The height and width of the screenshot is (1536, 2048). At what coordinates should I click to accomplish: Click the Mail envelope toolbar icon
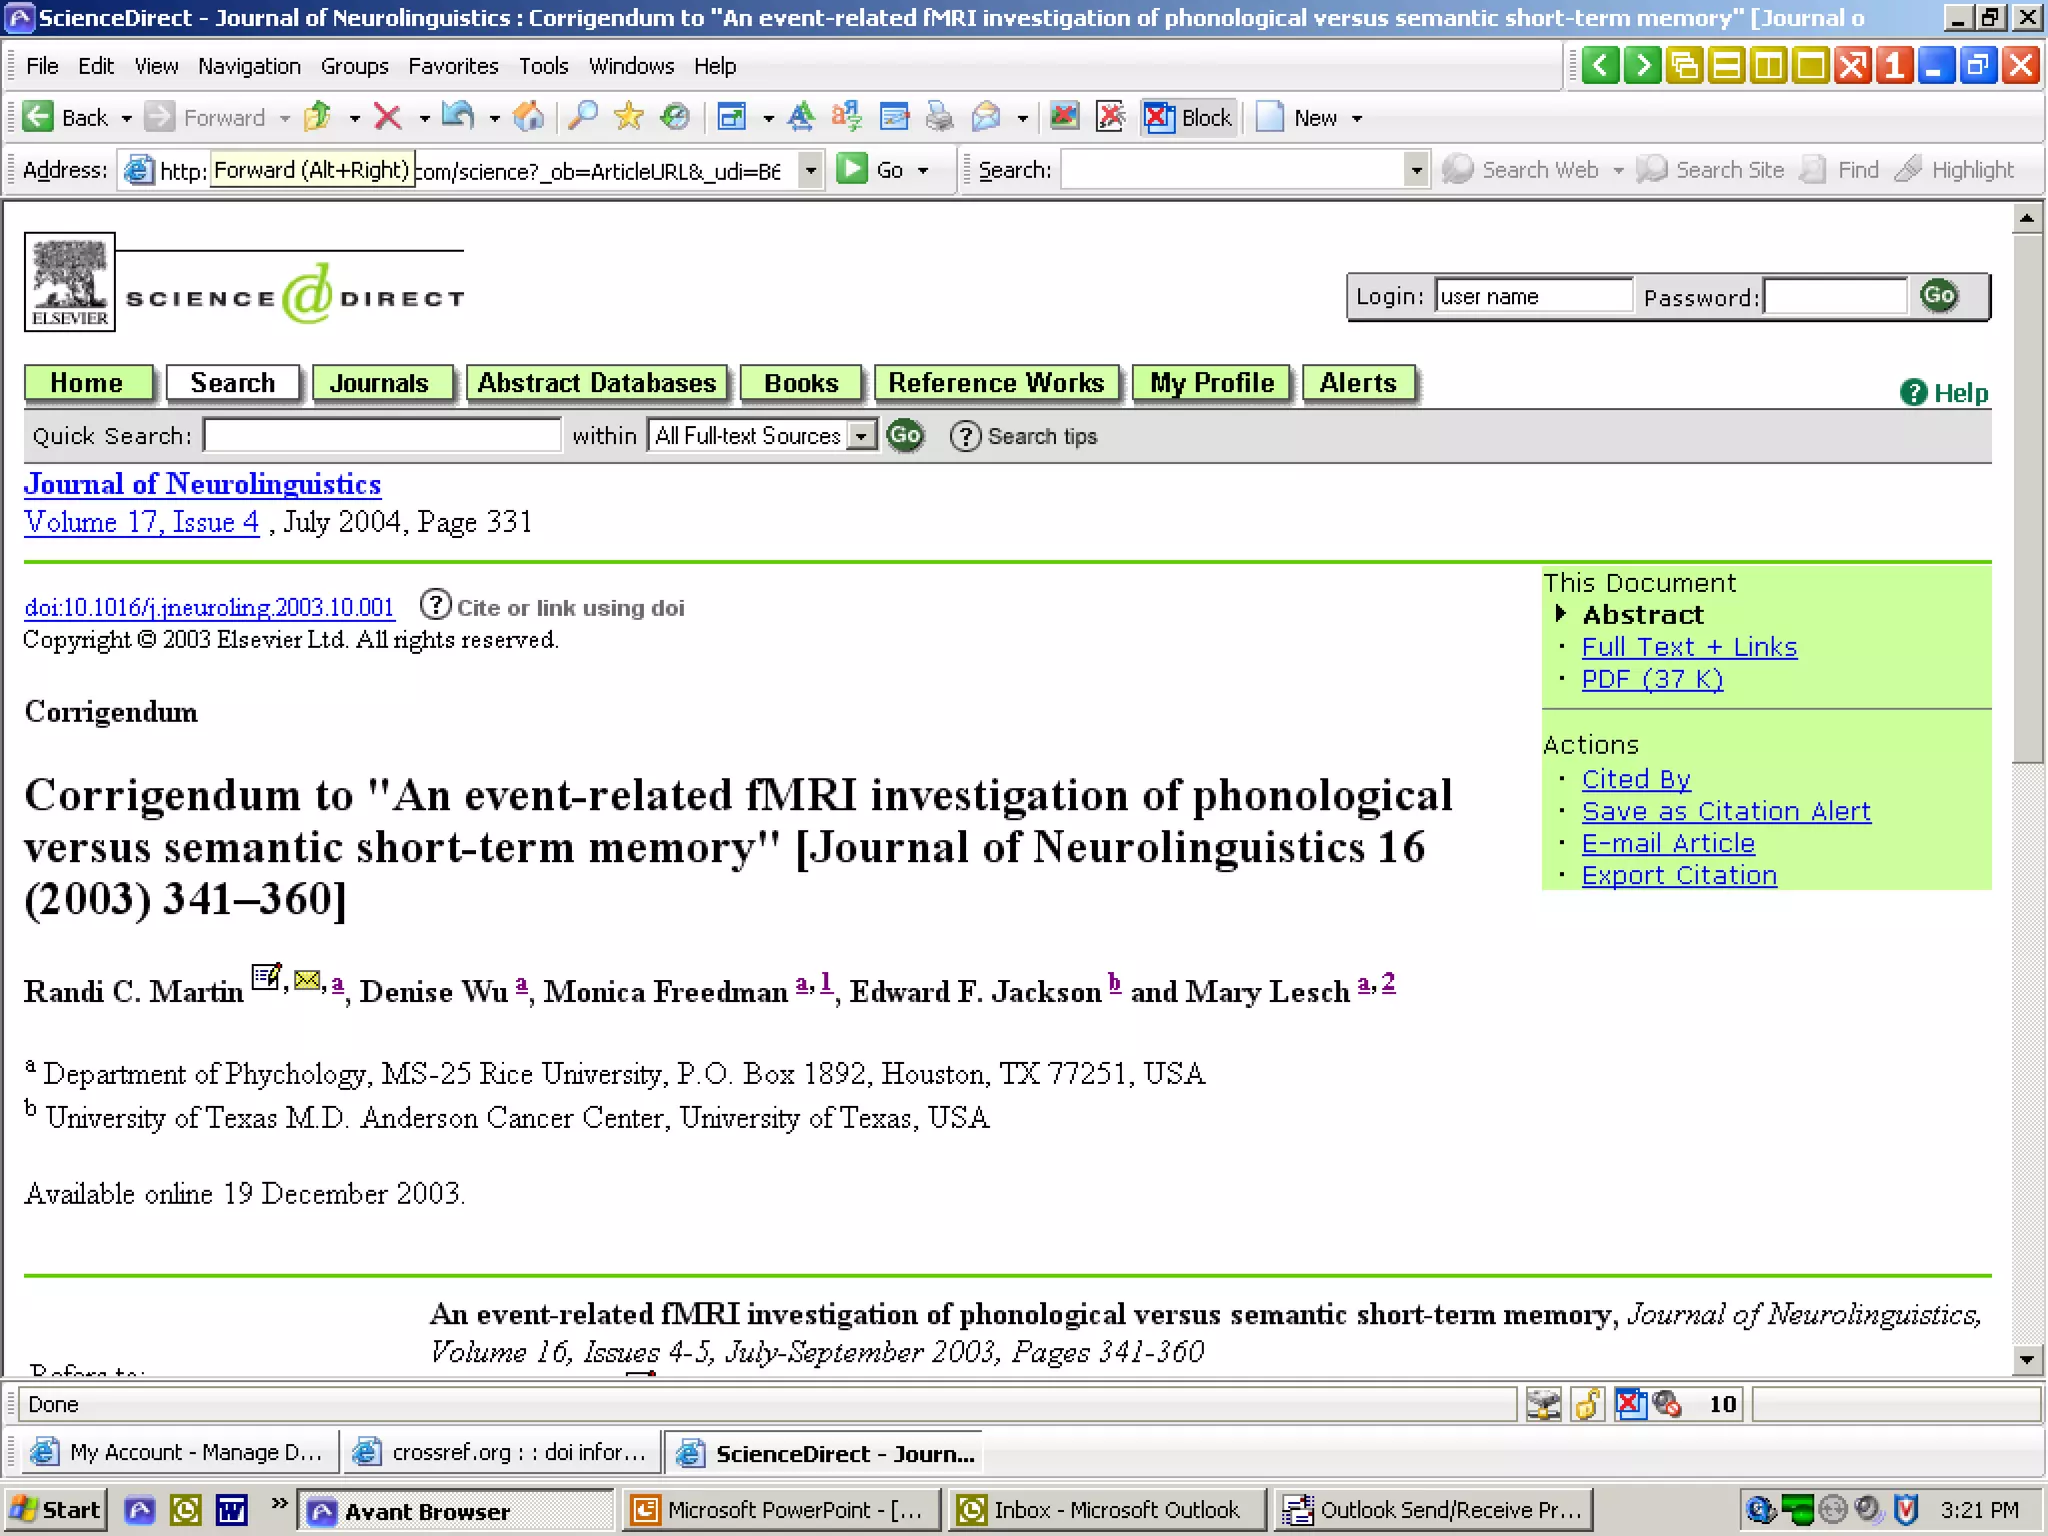coord(986,118)
